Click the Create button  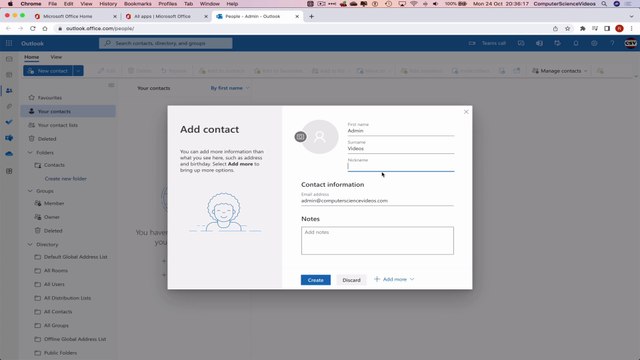316,280
